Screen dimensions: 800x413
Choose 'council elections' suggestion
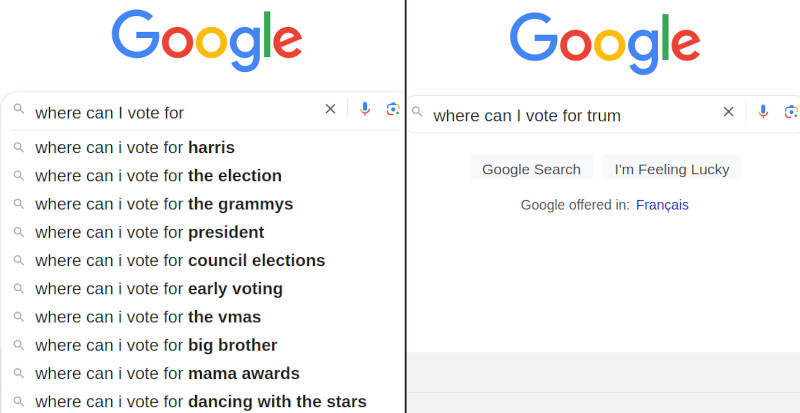[180, 260]
